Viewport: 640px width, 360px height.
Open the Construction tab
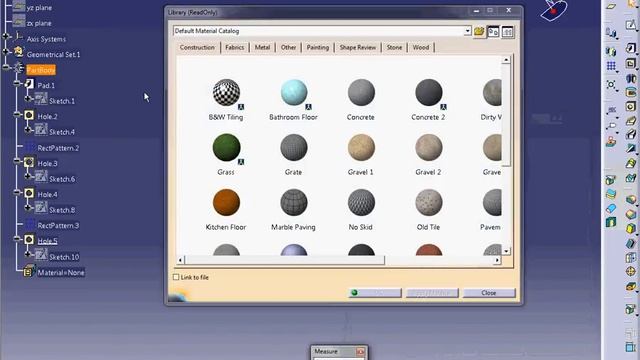pyautogui.click(x=197, y=47)
